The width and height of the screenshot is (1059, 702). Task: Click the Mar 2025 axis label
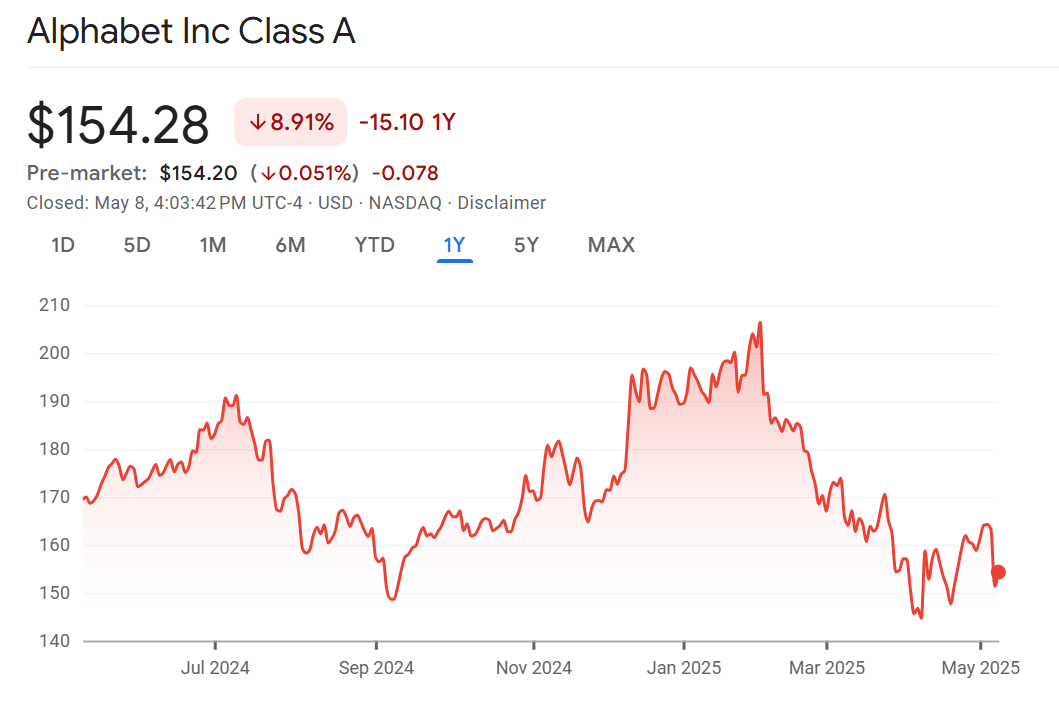pyautogui.click(x=827, y=668)
